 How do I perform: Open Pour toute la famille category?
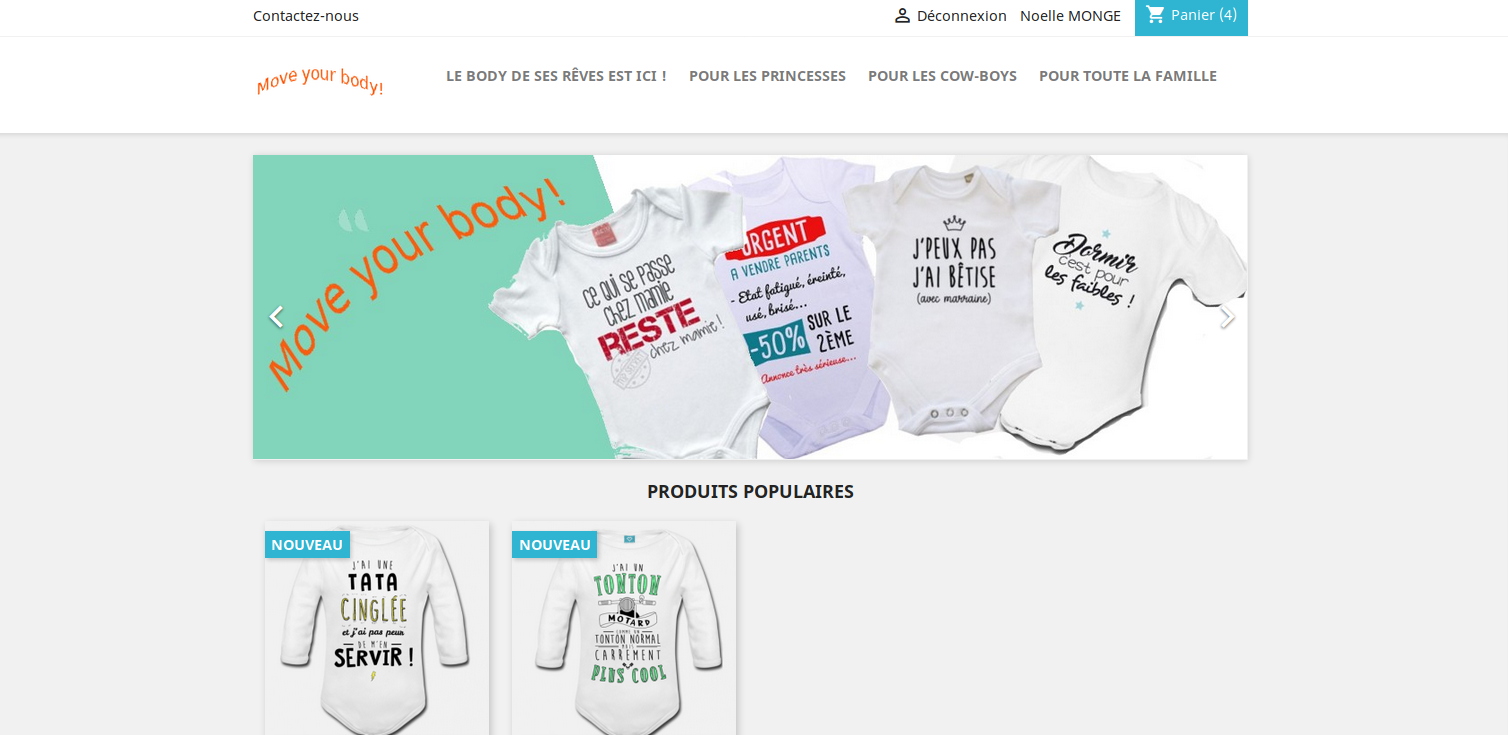pos(1128,76)
